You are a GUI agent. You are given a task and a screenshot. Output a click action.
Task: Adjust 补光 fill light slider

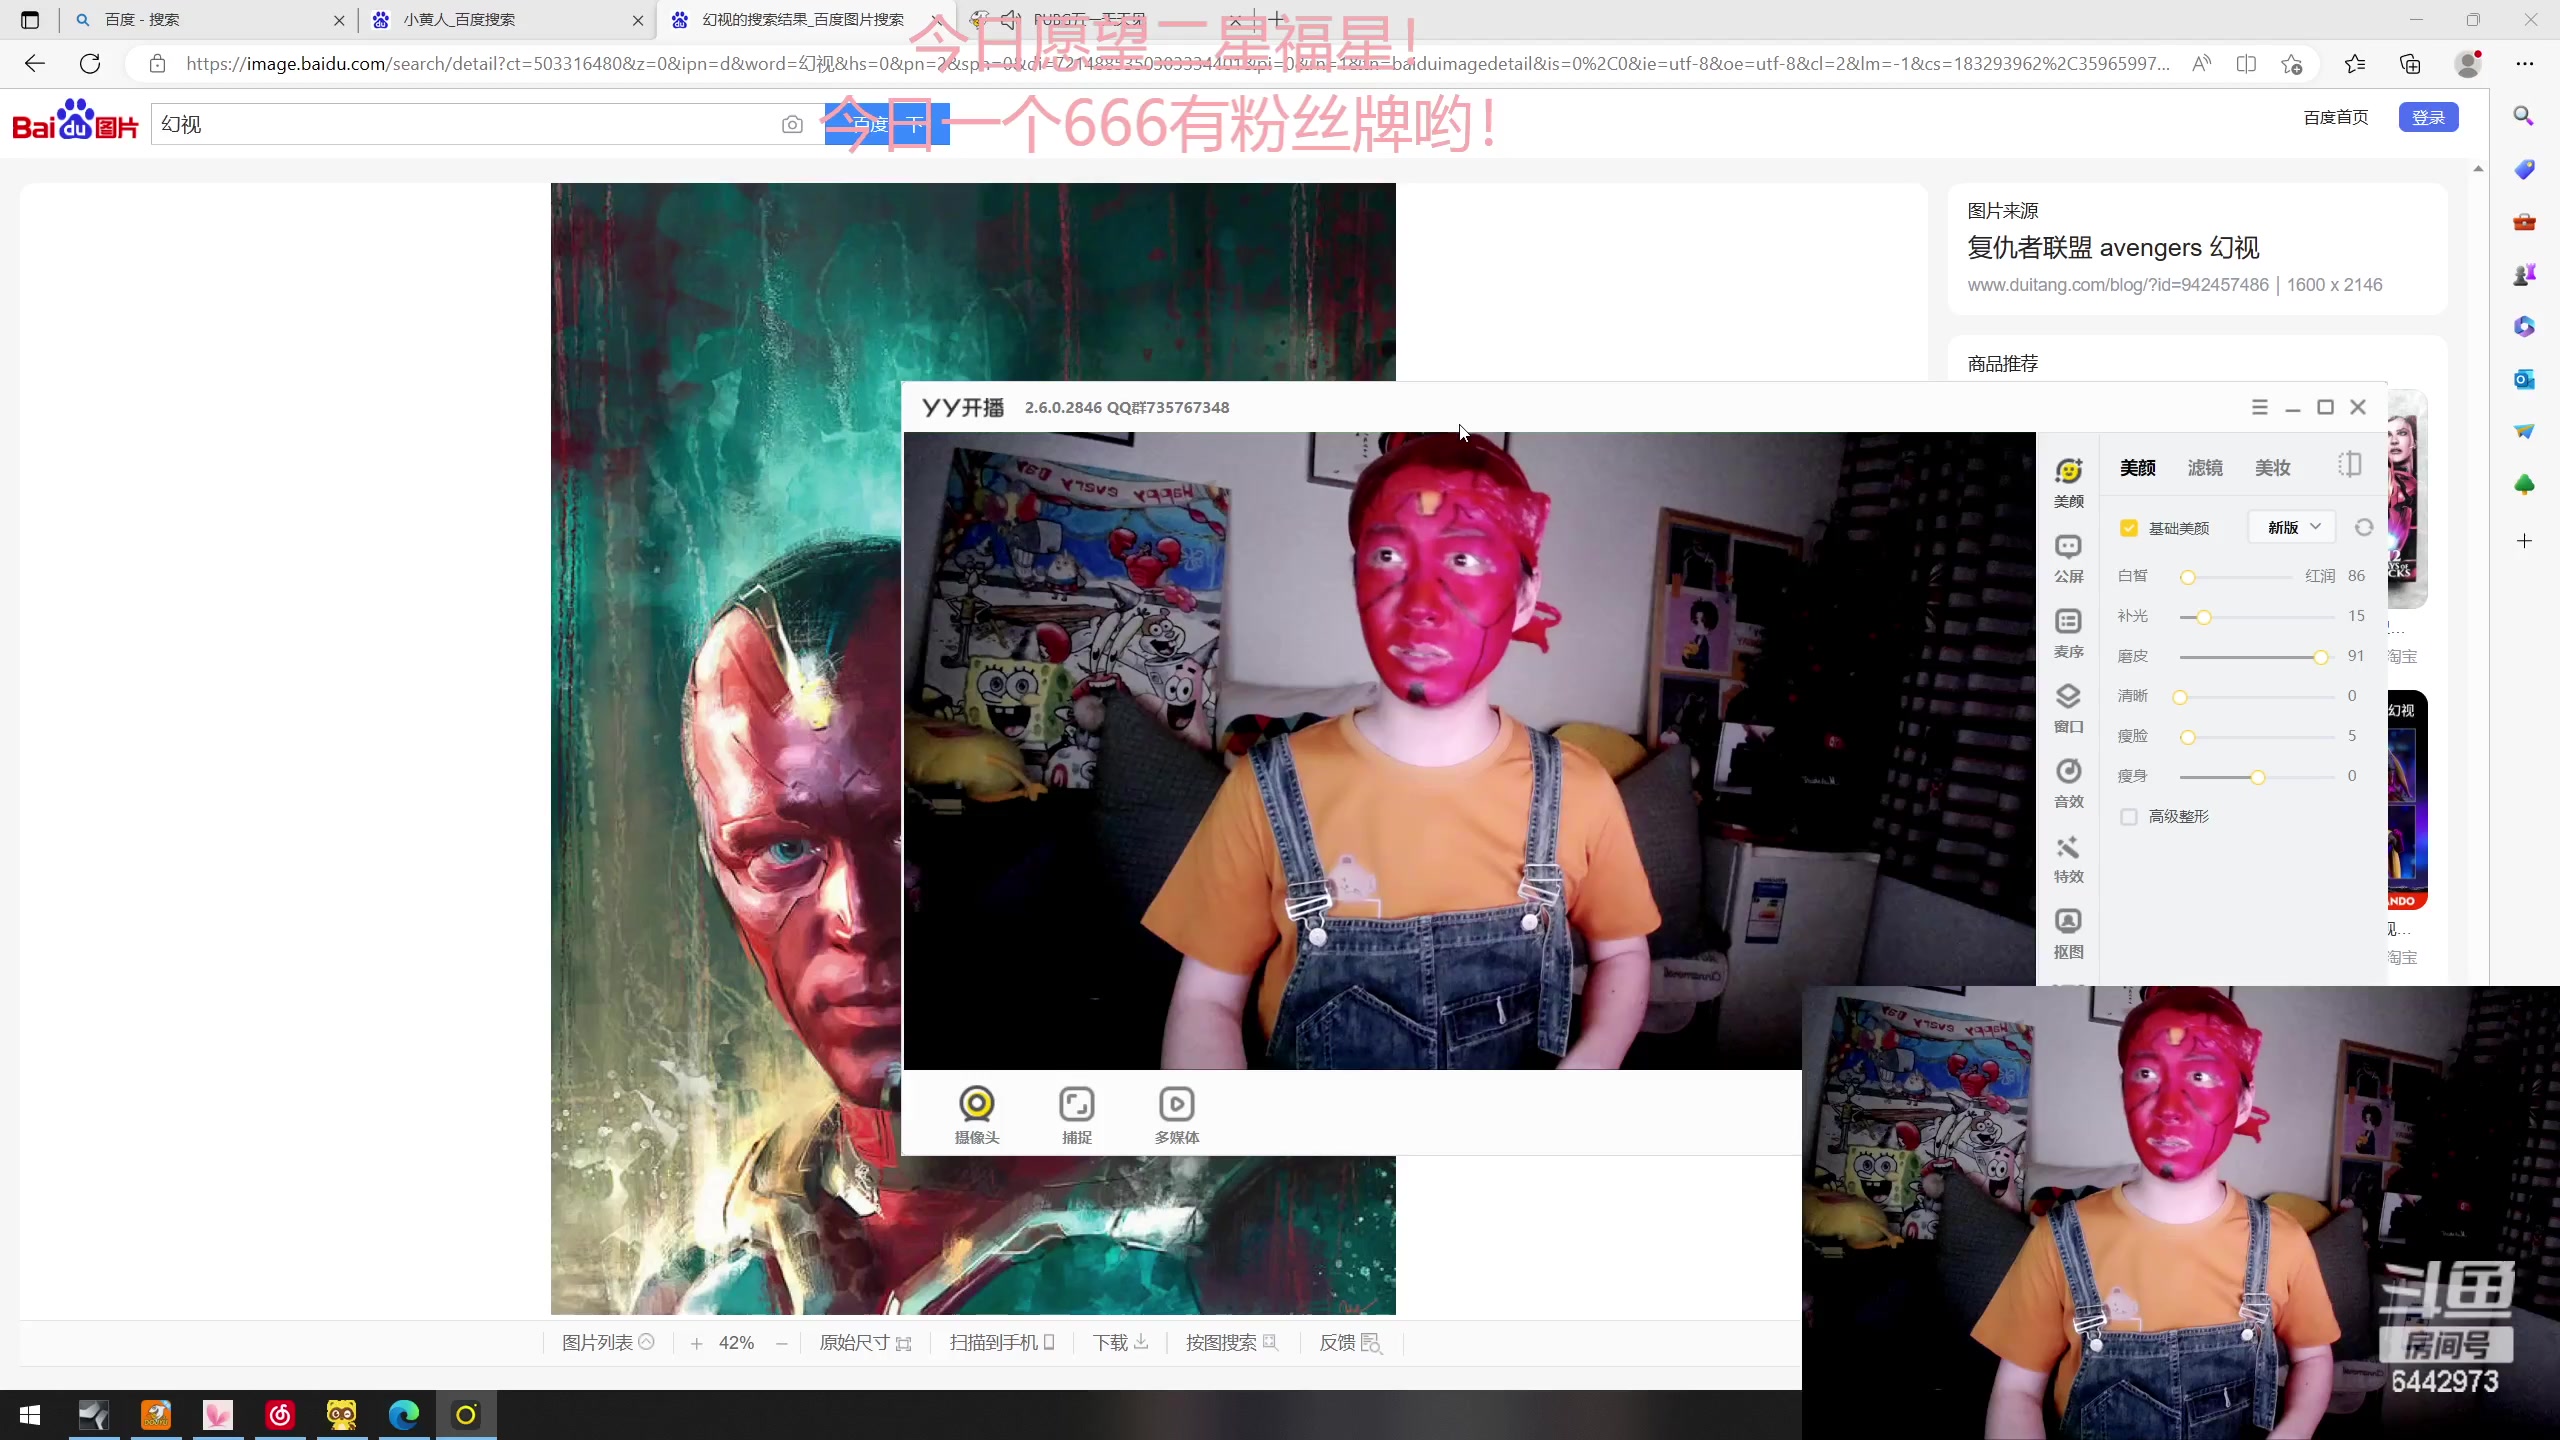2257,617
